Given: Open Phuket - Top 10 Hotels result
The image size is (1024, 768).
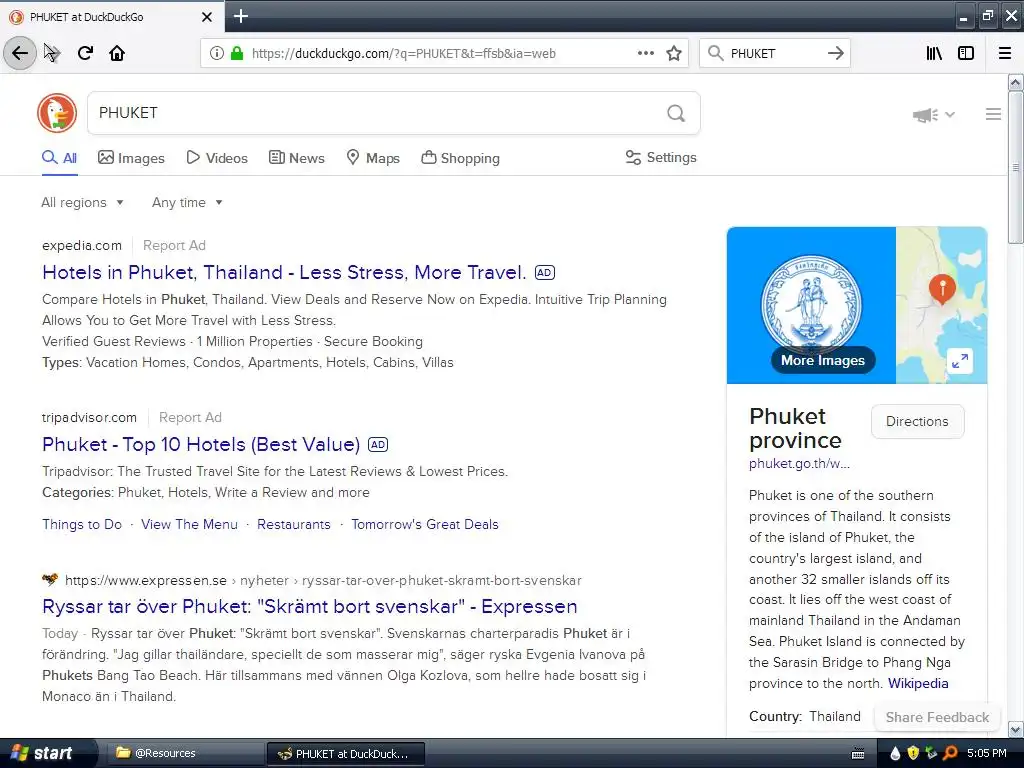Looking at the screenshot, I should tap(201, 444).
